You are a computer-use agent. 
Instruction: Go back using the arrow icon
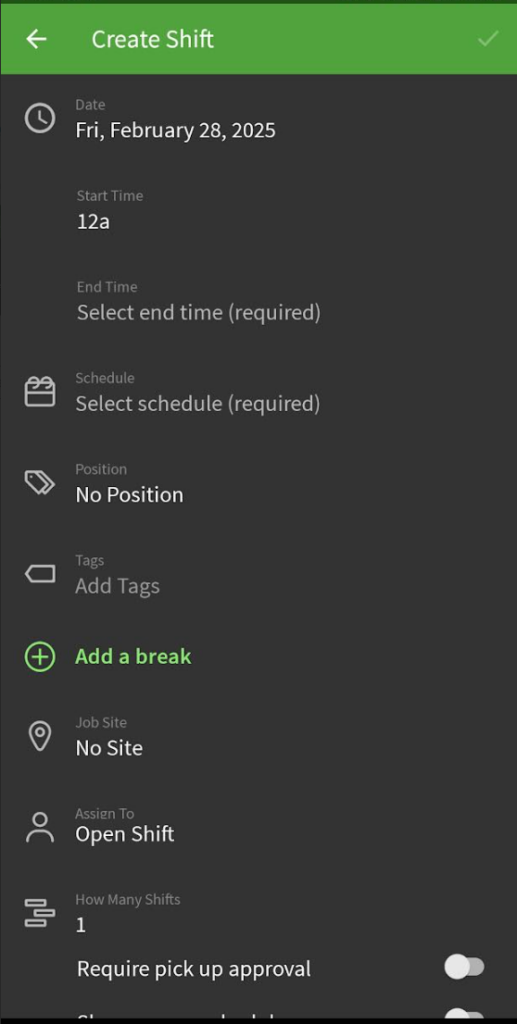[x=37, y=39]
